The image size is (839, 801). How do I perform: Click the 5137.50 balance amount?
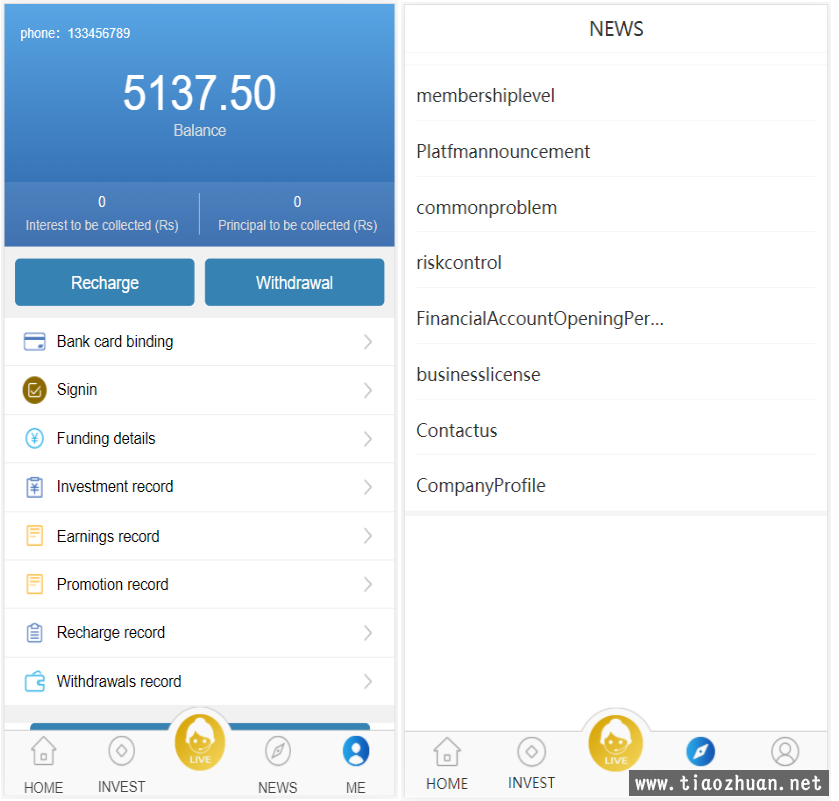200,93
